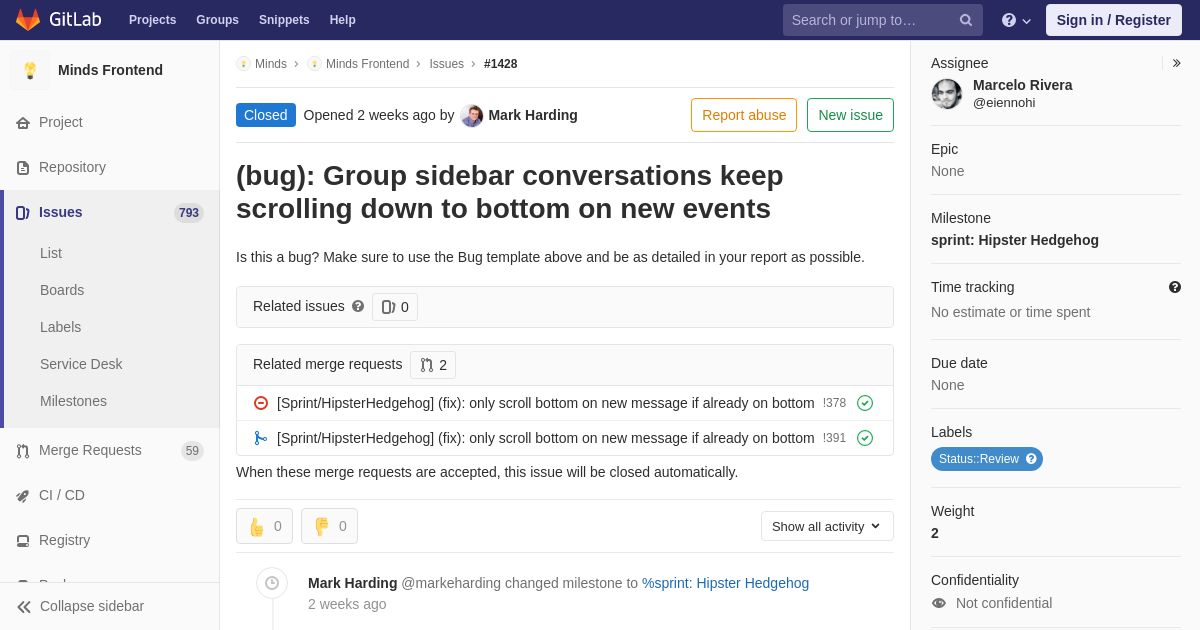Click the Issues icon in sidebar
This screenshot has height=630, width=1200.
(23, 213)
